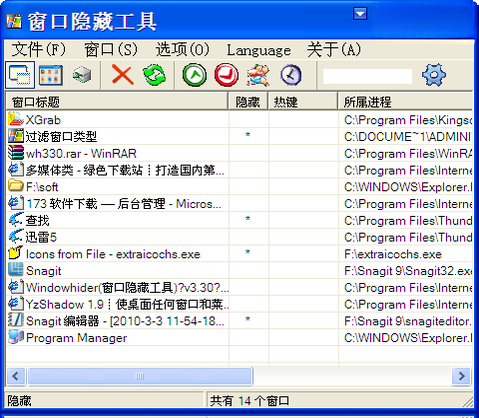The width and height of the screenshot is (479, 418).
Task: Click the hidden asterisk in Icons from File row
Action: tap(248, 252)
